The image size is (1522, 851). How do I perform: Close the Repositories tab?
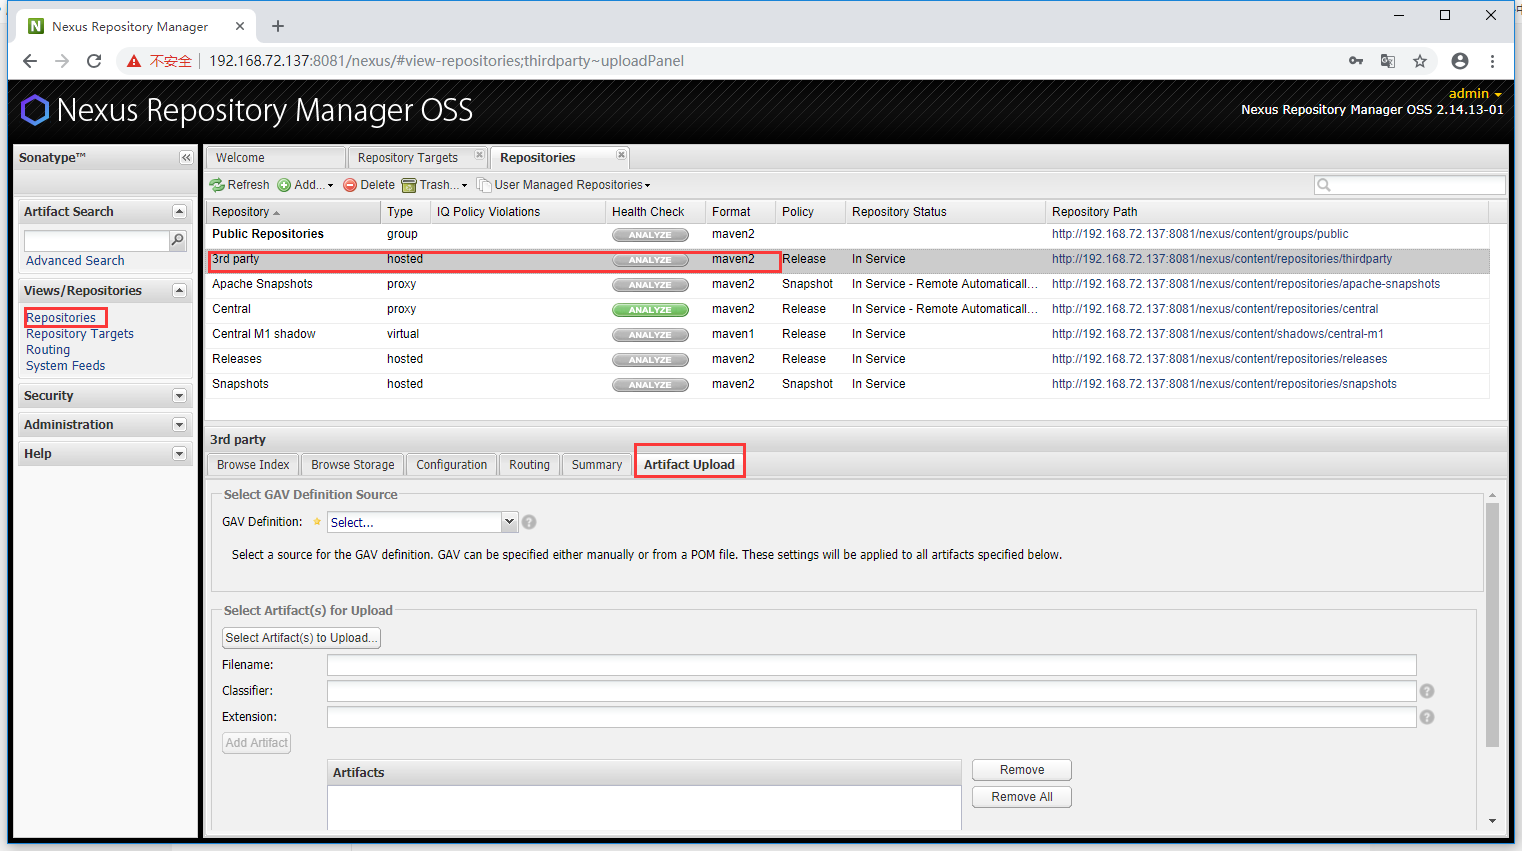(621, 155)
